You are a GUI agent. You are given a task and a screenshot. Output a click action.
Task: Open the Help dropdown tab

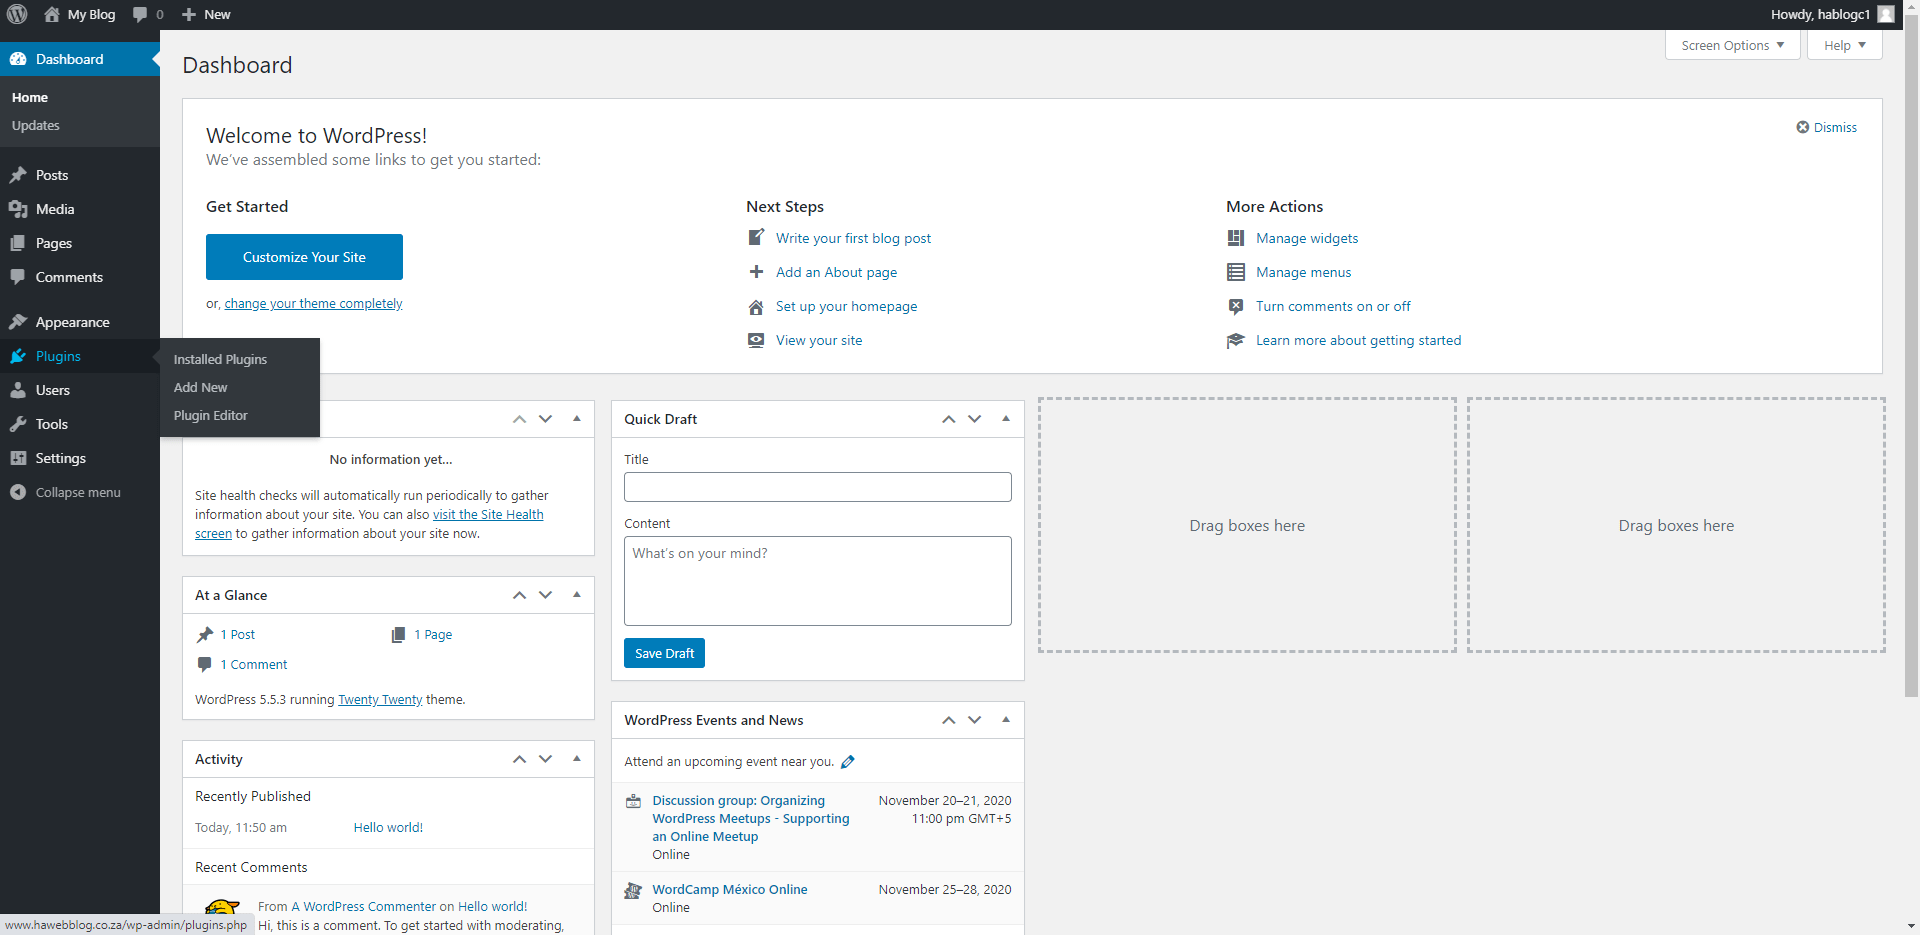click(x=1844, y=45)
